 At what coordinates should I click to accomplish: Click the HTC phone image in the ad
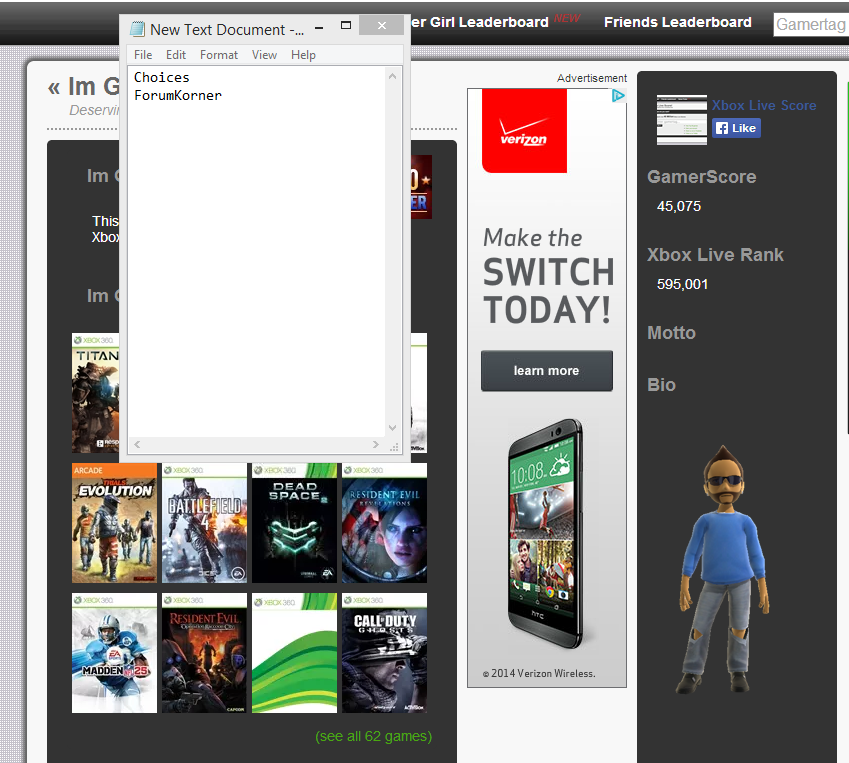(546, 533)
